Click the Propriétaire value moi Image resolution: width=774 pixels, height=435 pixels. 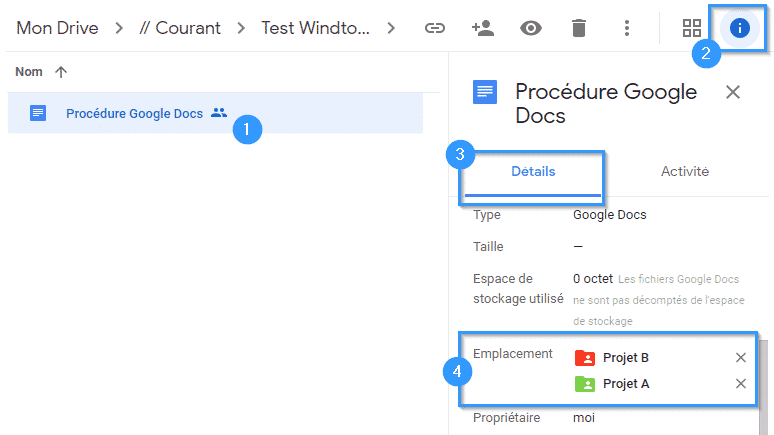coord(583,418)
